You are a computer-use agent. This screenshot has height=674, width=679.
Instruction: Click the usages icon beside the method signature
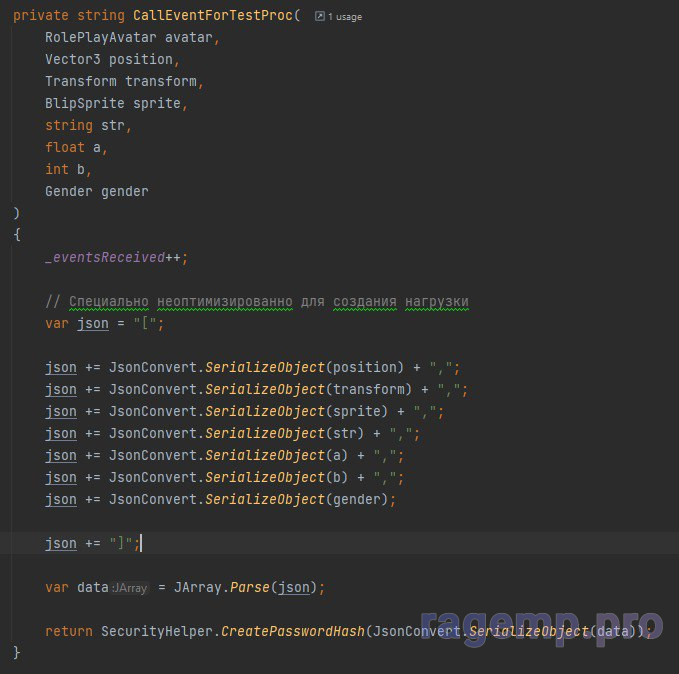[x=320, y=17]
